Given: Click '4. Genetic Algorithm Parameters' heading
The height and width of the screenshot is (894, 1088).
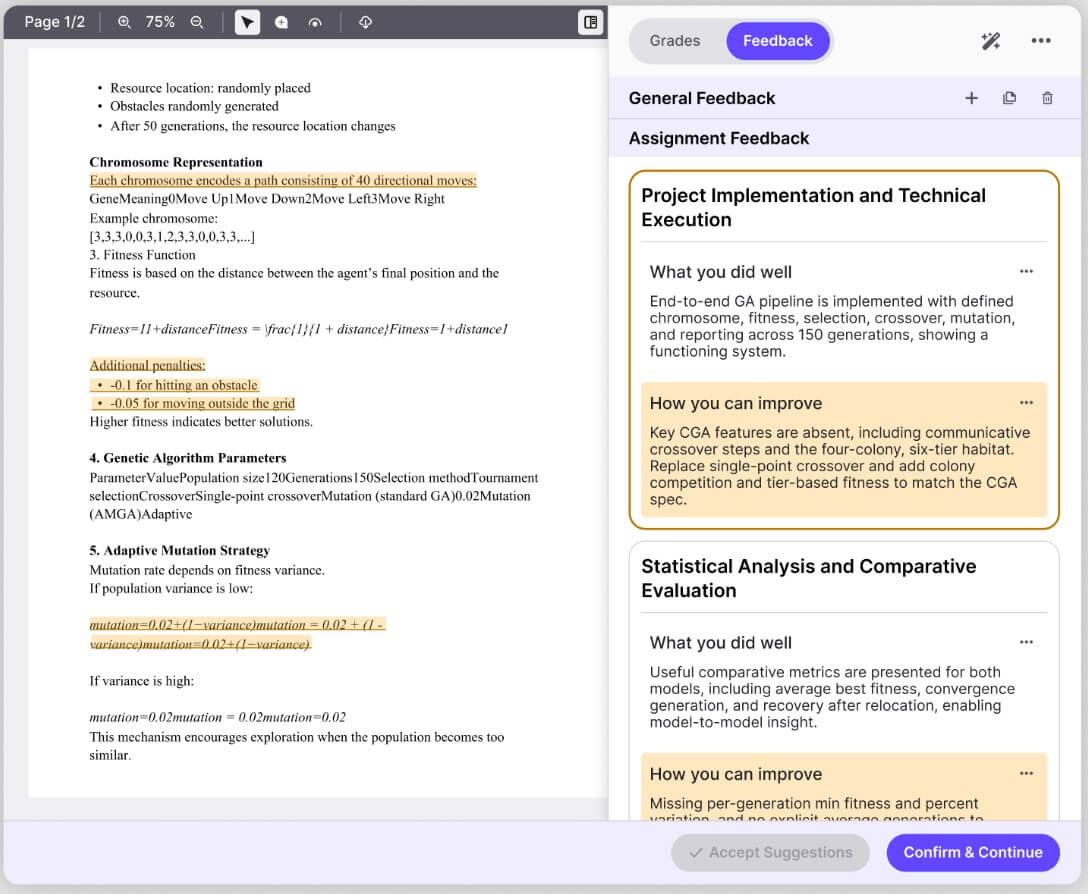Looking at the screenshot, I should point(187,458).
